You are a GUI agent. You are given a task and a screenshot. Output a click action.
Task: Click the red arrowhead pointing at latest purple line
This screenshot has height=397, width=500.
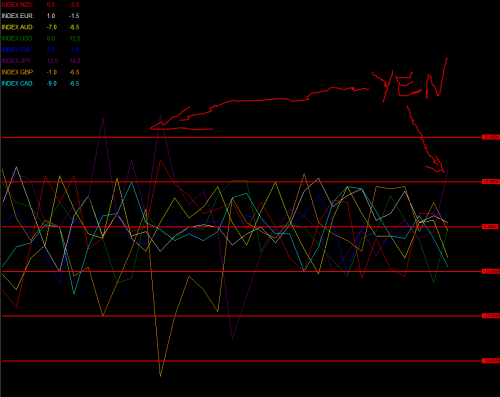tap(436, 166)
